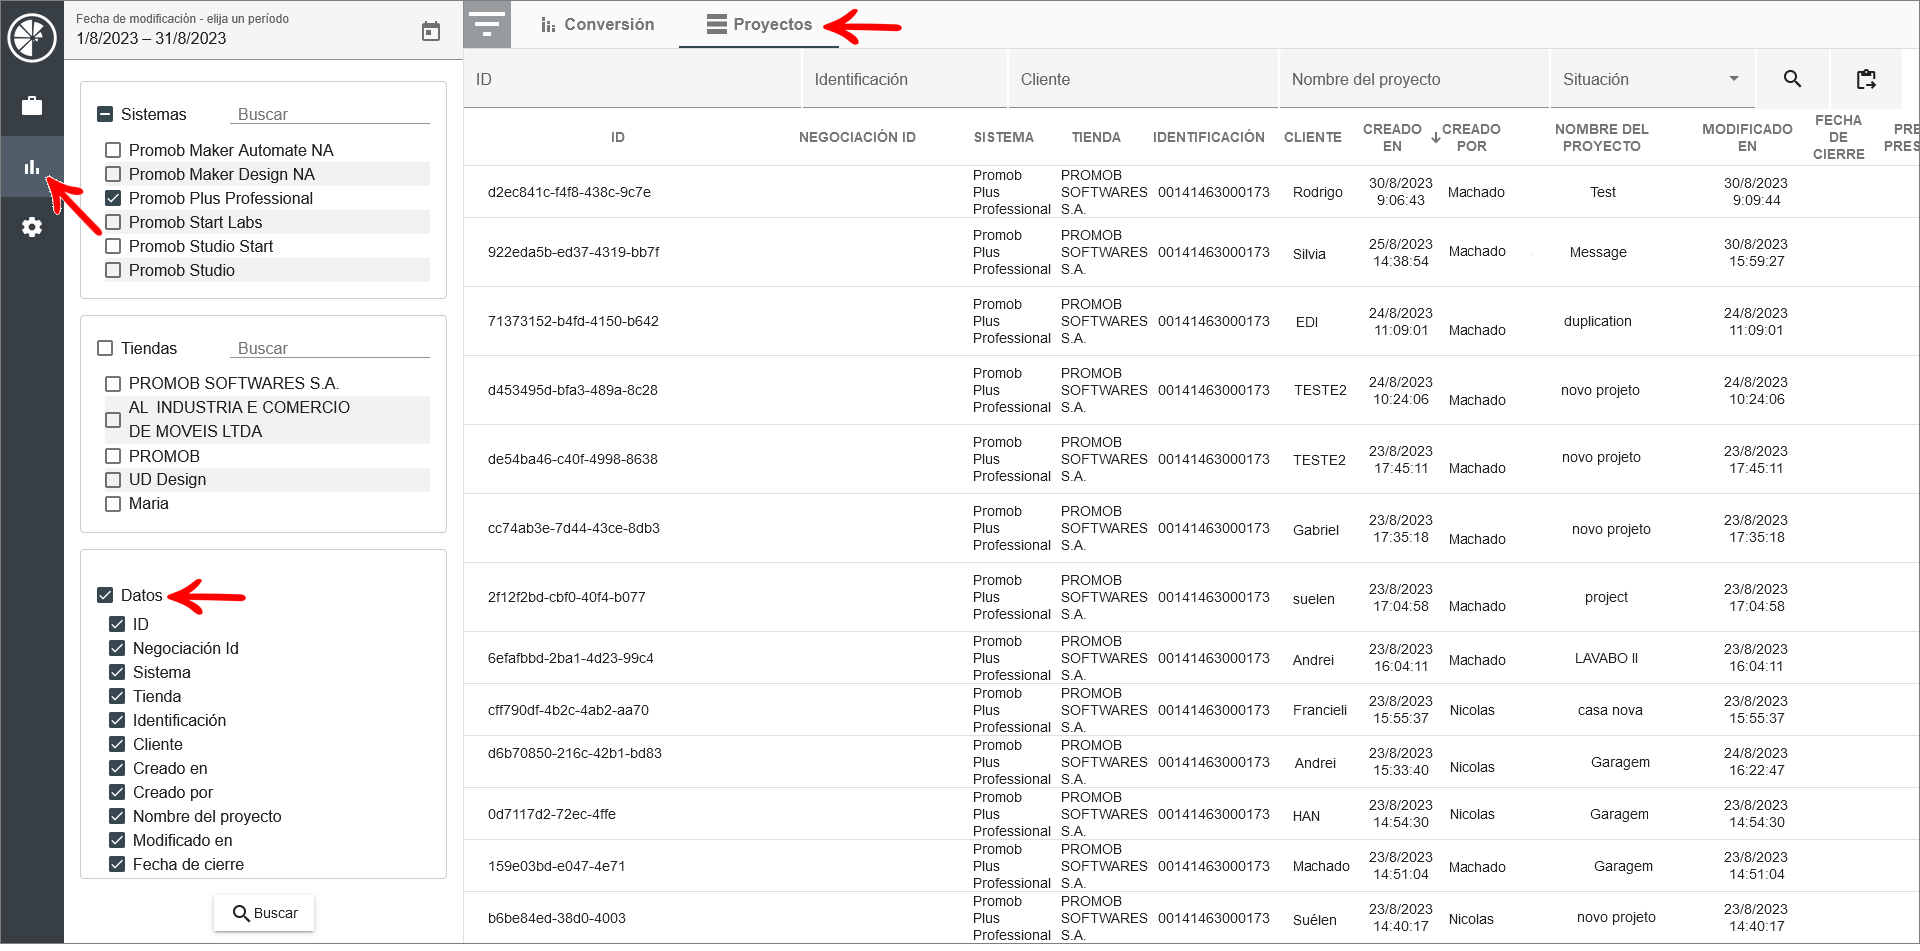Check Promob Studio Start

[113, 246]
